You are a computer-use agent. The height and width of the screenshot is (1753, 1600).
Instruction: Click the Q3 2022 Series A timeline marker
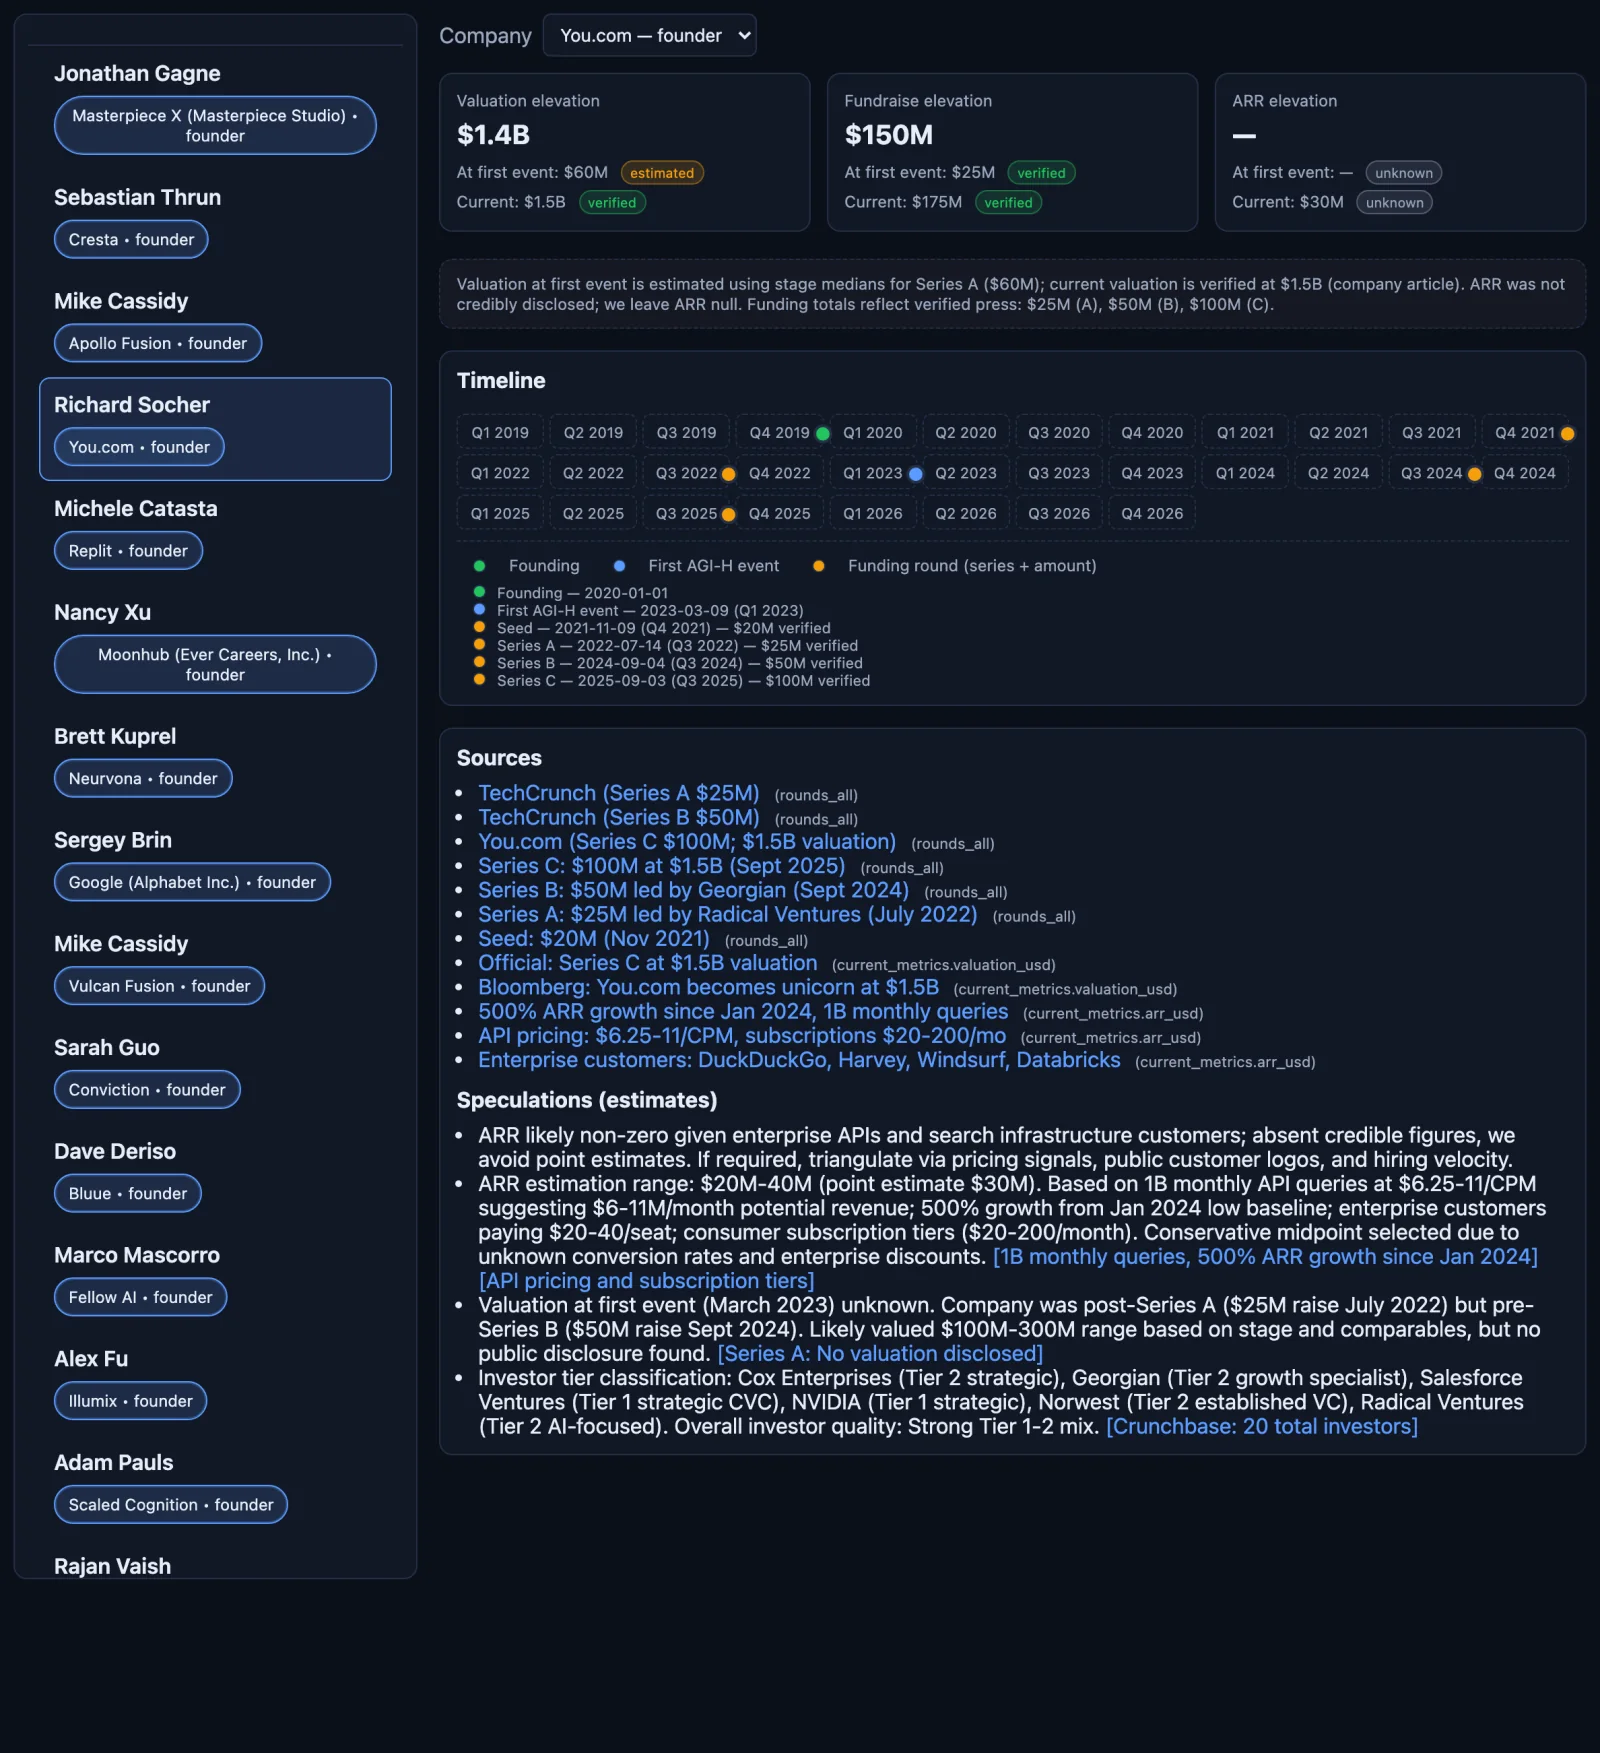[728, 474]
